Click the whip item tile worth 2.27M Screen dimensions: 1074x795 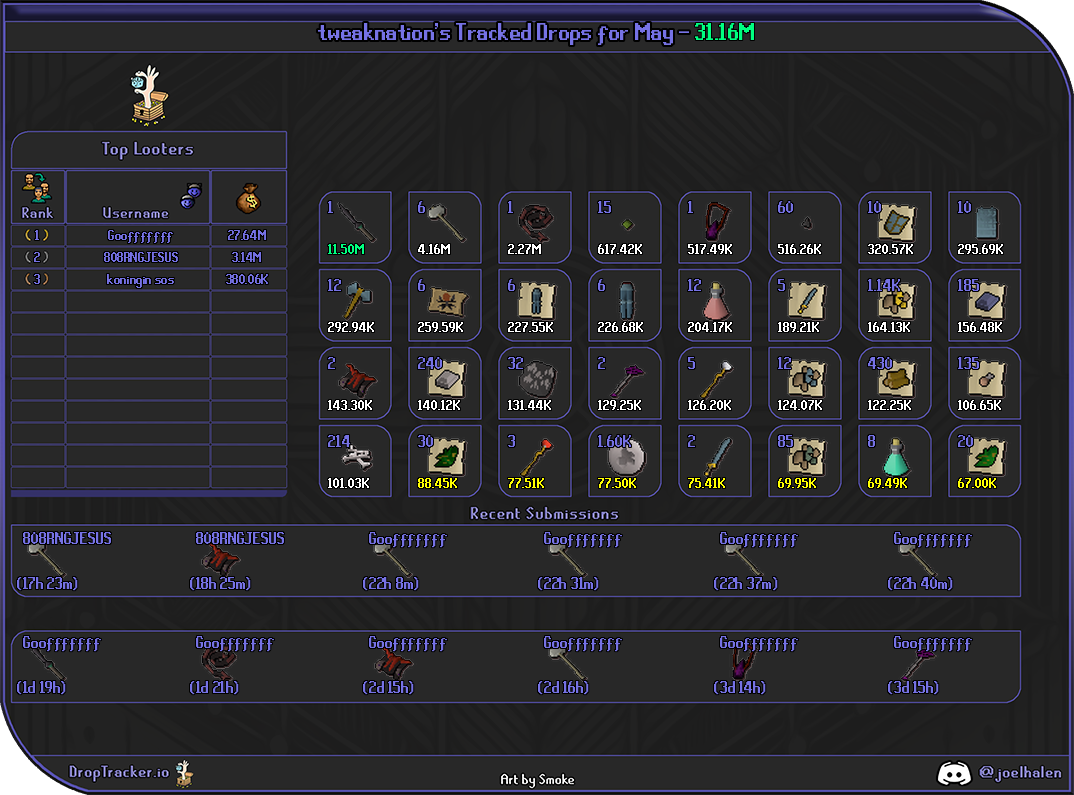(x=534, y=227)
